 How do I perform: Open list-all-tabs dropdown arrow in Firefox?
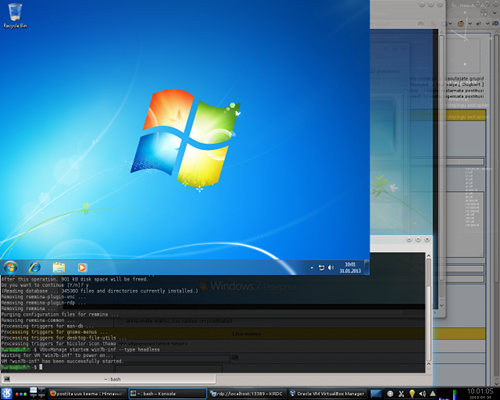pos(494,13)
